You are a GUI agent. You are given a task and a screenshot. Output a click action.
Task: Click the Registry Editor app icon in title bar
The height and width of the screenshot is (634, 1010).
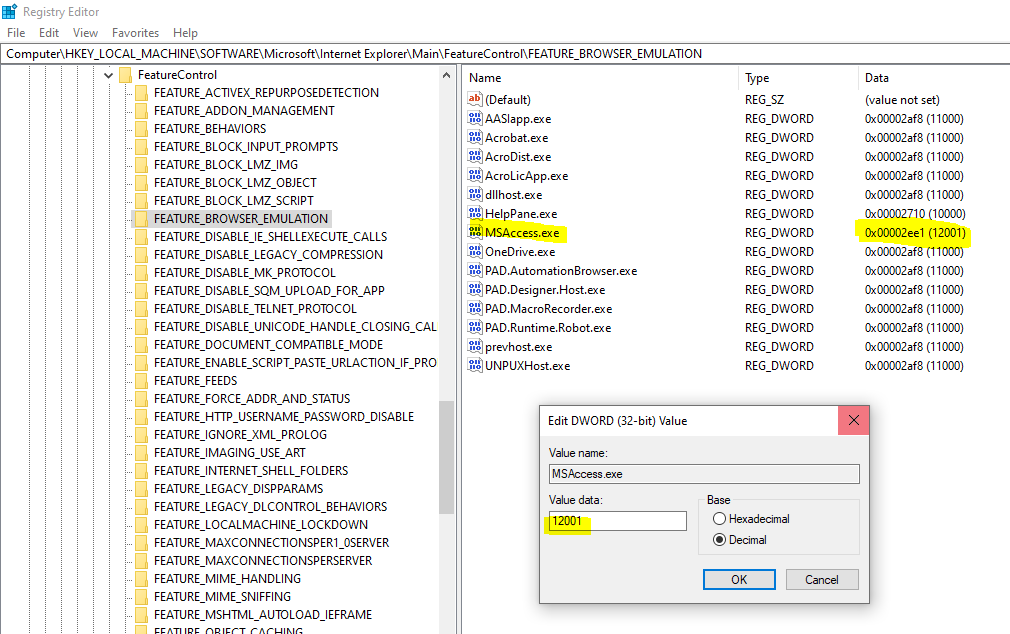tap(9, 12)
